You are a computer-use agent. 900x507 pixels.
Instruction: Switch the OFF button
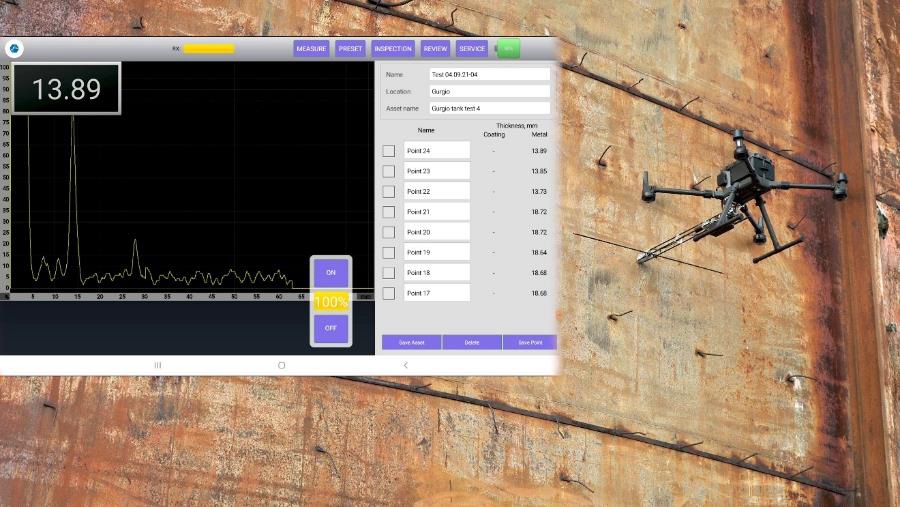[x=331, y=328]
